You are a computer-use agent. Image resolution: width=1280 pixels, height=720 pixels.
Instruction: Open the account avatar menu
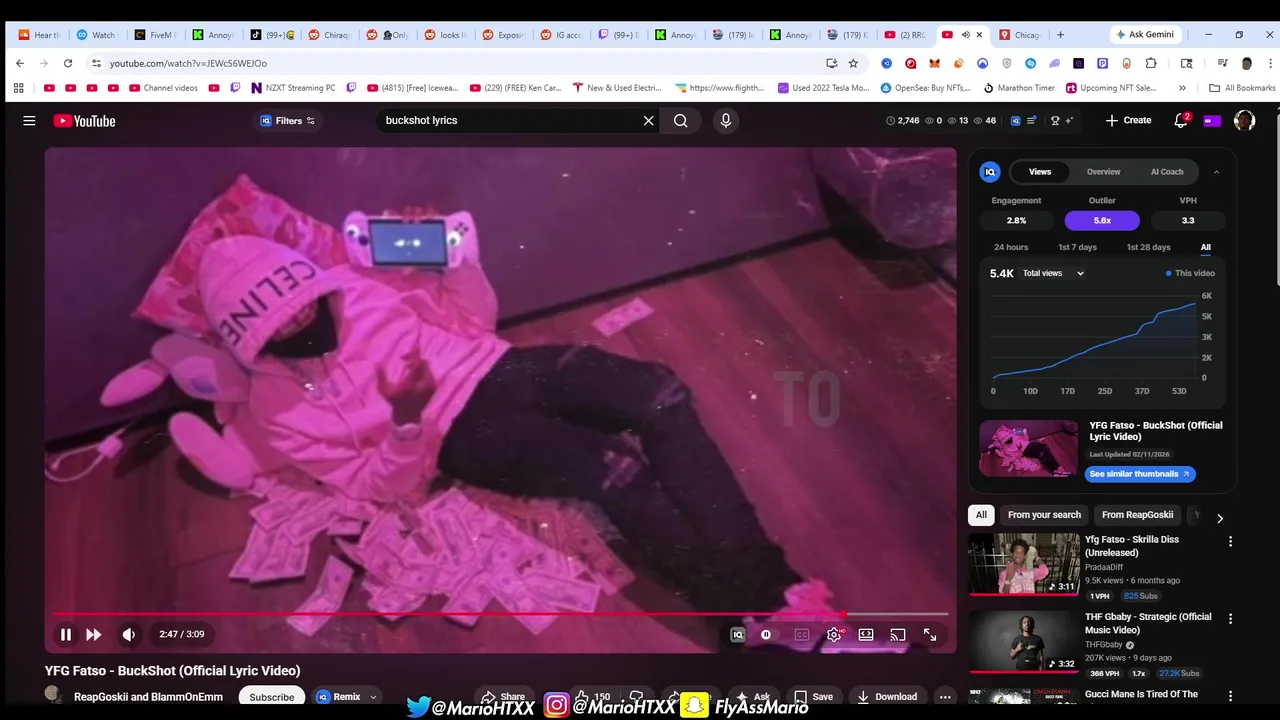1244,121
